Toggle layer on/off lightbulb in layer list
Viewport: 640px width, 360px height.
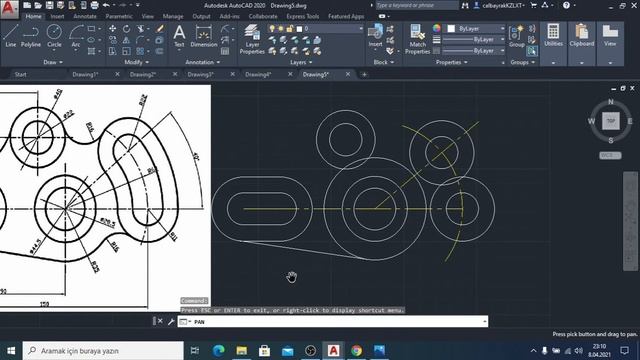(272, 29)
